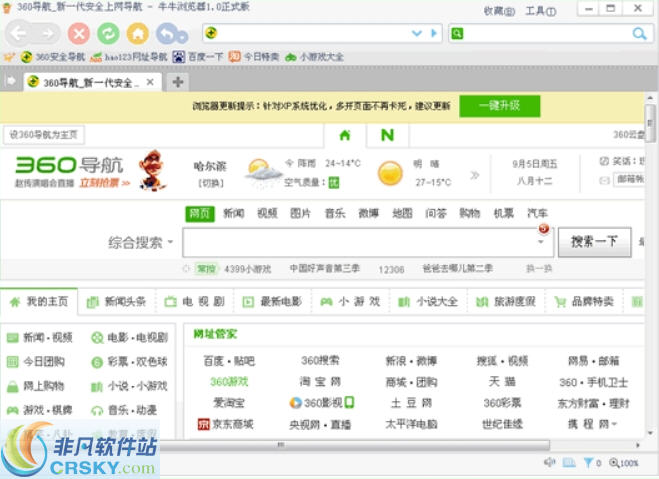
Task: Click the blue undo closed-tab button
Action: pyautogui.click(x=171, y=34)
